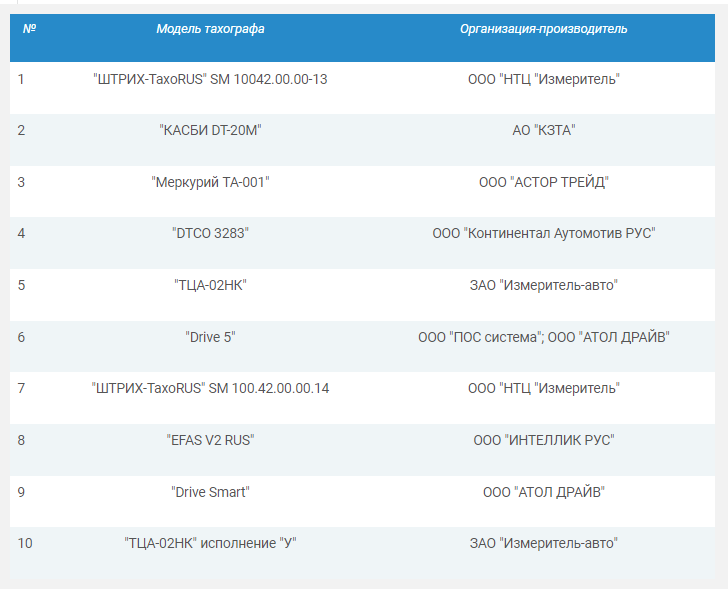Select the "ШТРИХ-TaxoRUS" SM 100.42.00.00.14 cell
This screenshot has width=728, height=589.
[x=210, y=388]
